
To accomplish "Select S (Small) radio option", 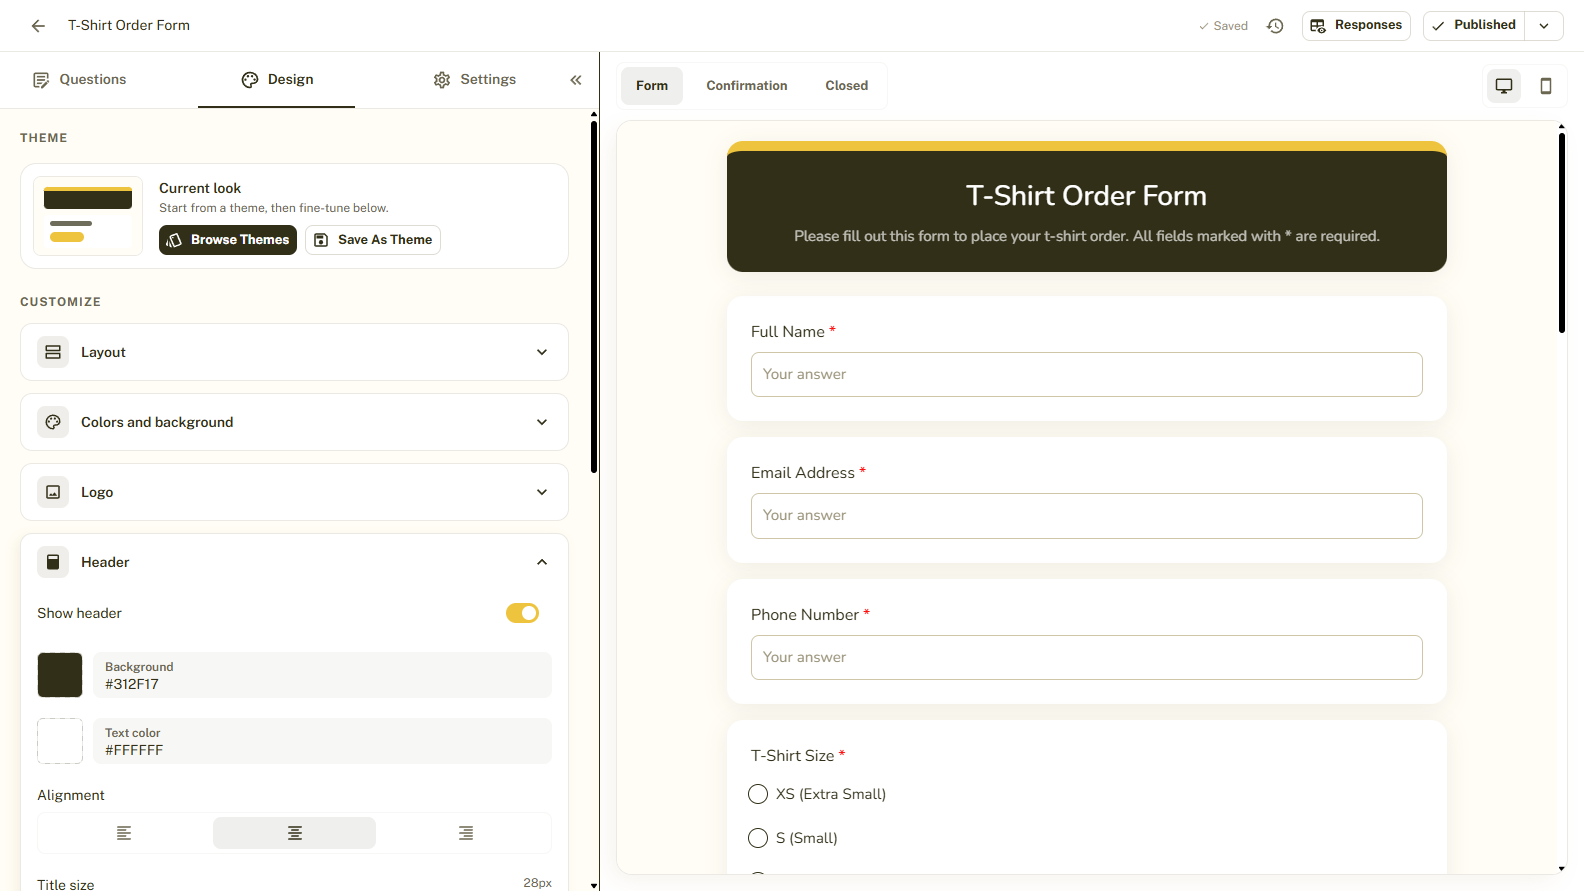I will (x=758, y=838).
